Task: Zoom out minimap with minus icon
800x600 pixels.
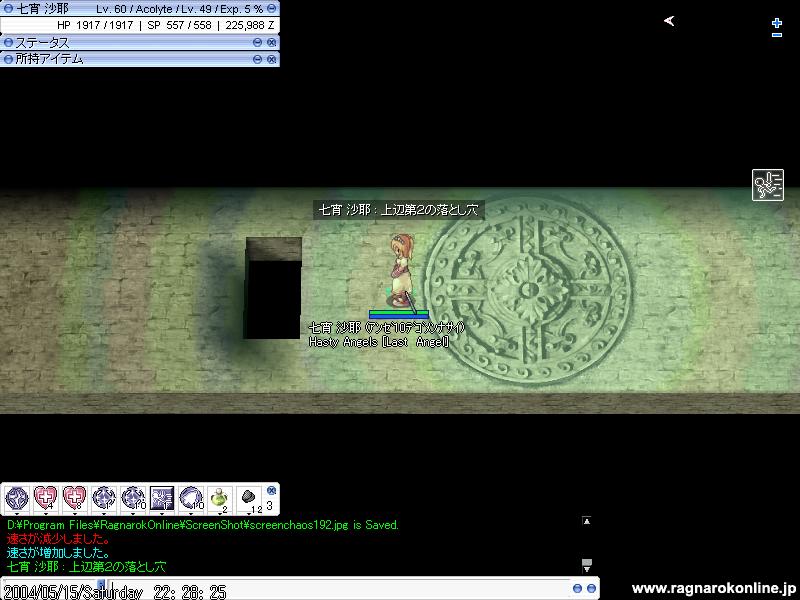Action: 777,35
